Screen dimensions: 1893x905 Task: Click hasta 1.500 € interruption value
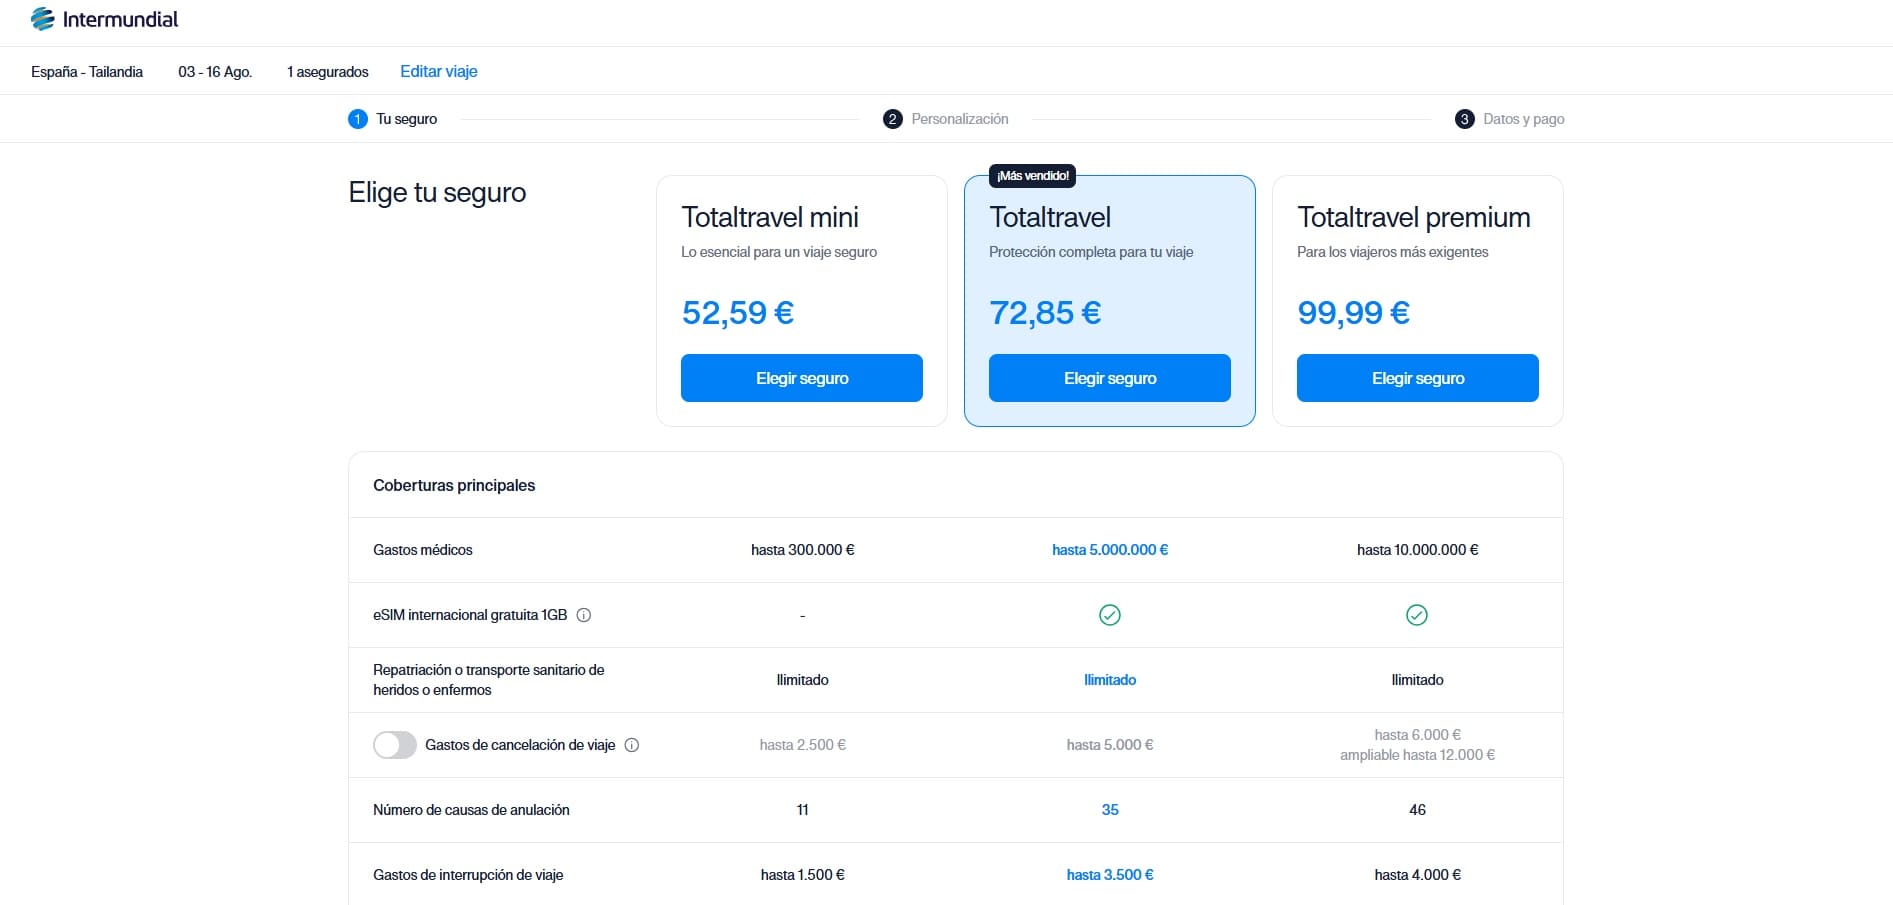(x=803, y=875)
